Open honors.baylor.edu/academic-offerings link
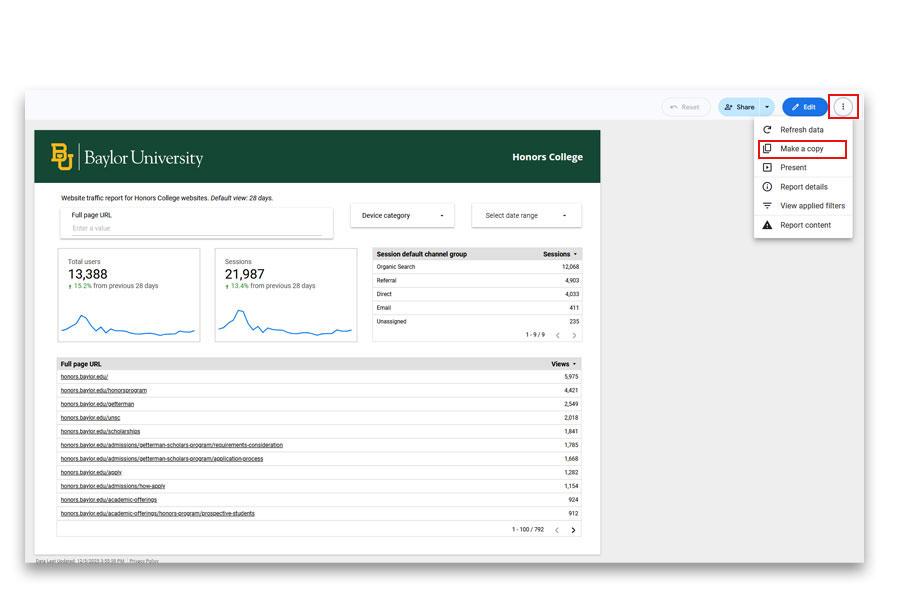900x604 pixels. (109, 500)
